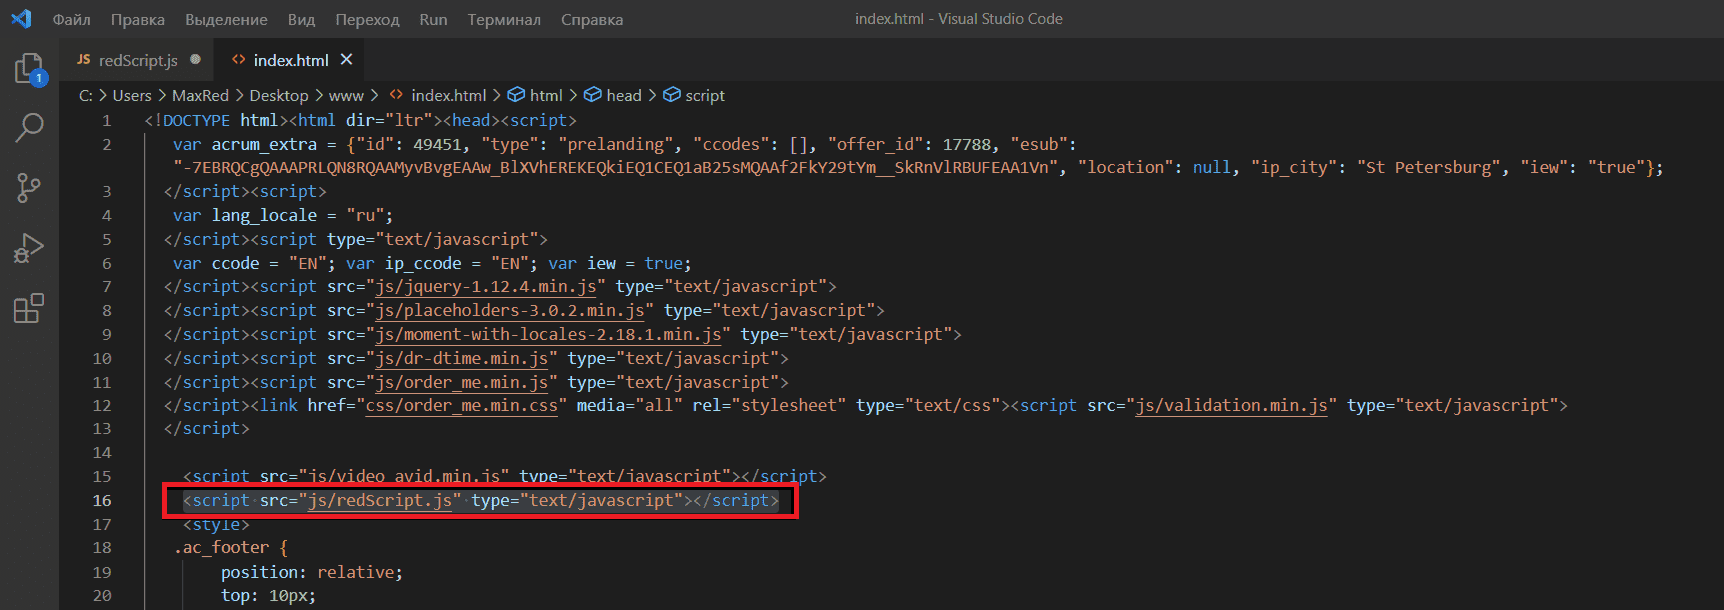Follow the css/order_me.min.css link
Image resolution: width=1724 pixels, height=610 pixels.
pos(462,405)
